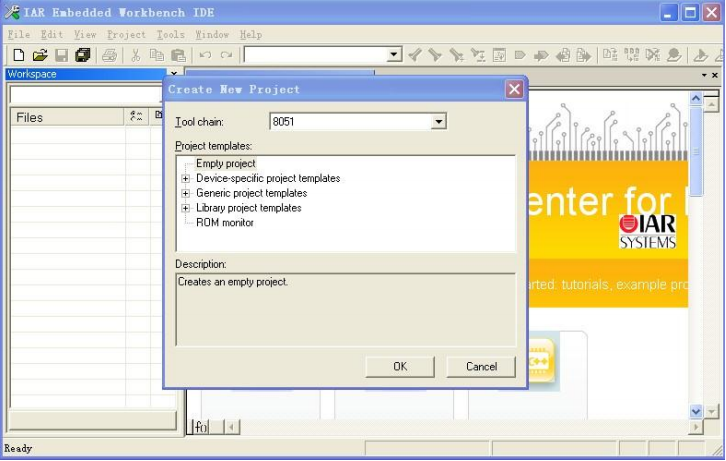Click the Make build toolbar icon

[x=631, y=55]
